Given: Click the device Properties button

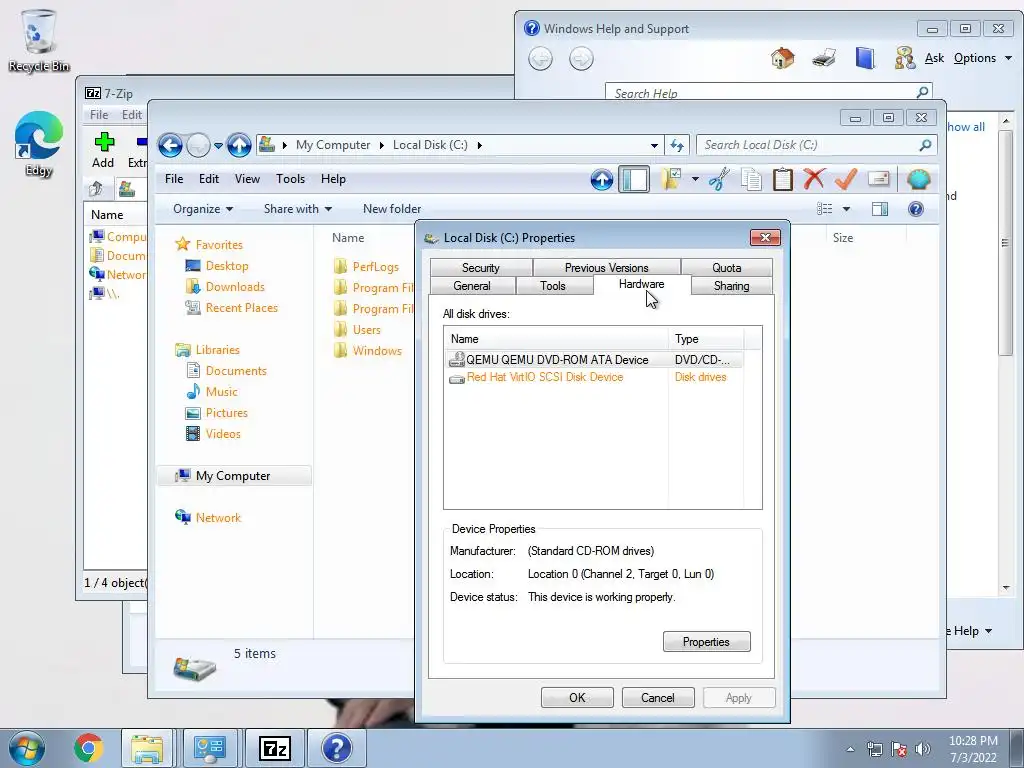Looking at the screenshot, I should 707,642.
